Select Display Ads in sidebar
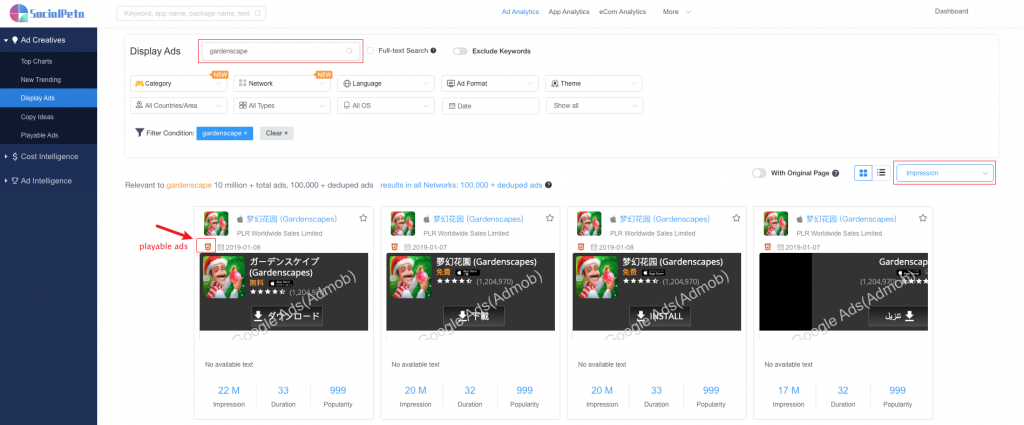This screenshot has height=425, width=1024. [48, 98]
